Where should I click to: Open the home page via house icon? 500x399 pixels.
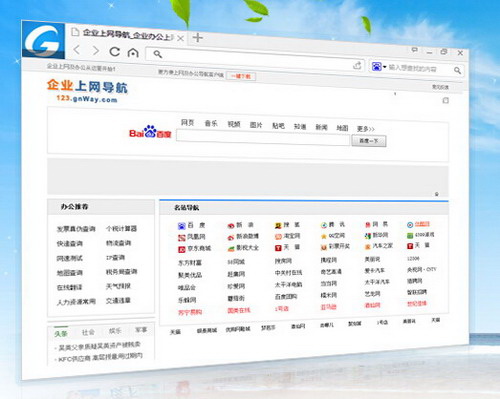[133, 52]
